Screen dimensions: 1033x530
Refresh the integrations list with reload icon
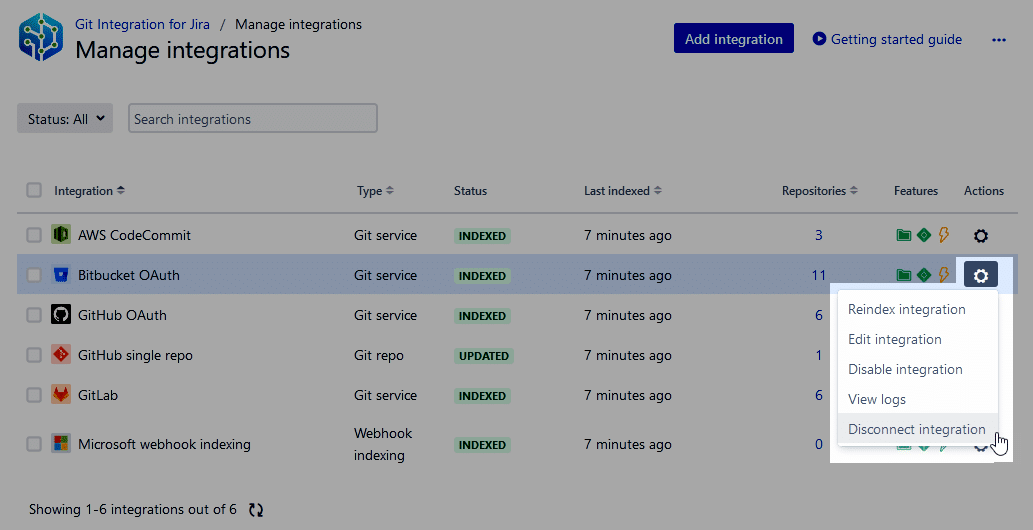[x=256, y=510]
